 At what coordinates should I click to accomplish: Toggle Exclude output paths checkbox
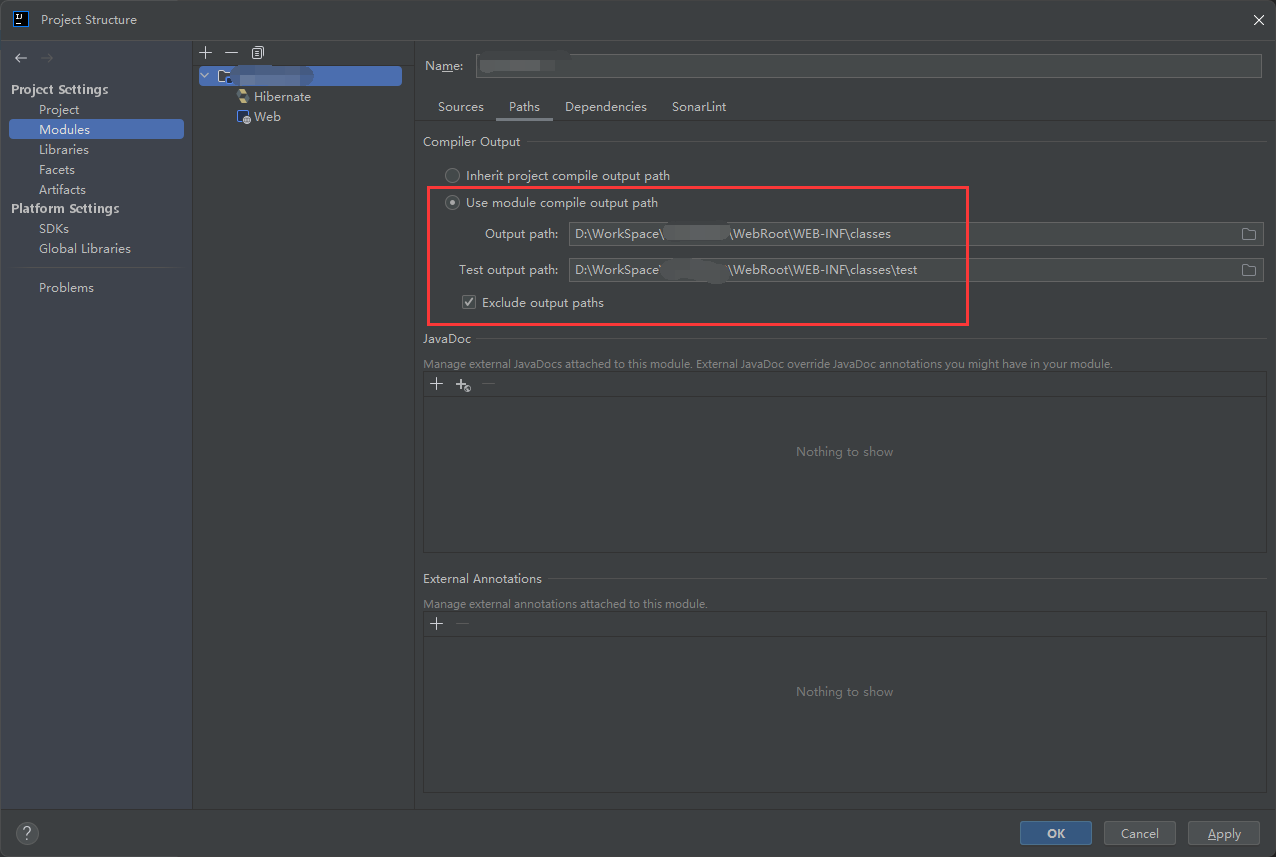(x=468, y=302)
